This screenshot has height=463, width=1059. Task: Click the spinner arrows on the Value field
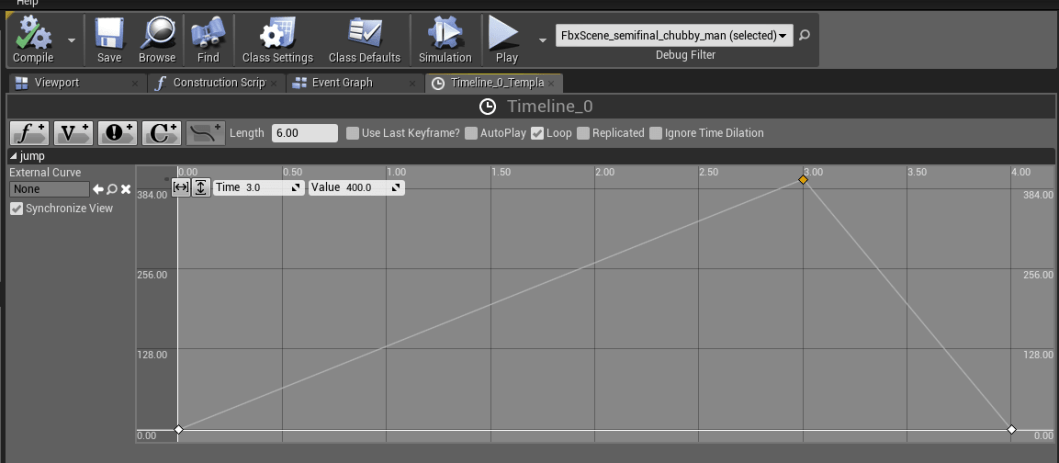coord(396,188)
